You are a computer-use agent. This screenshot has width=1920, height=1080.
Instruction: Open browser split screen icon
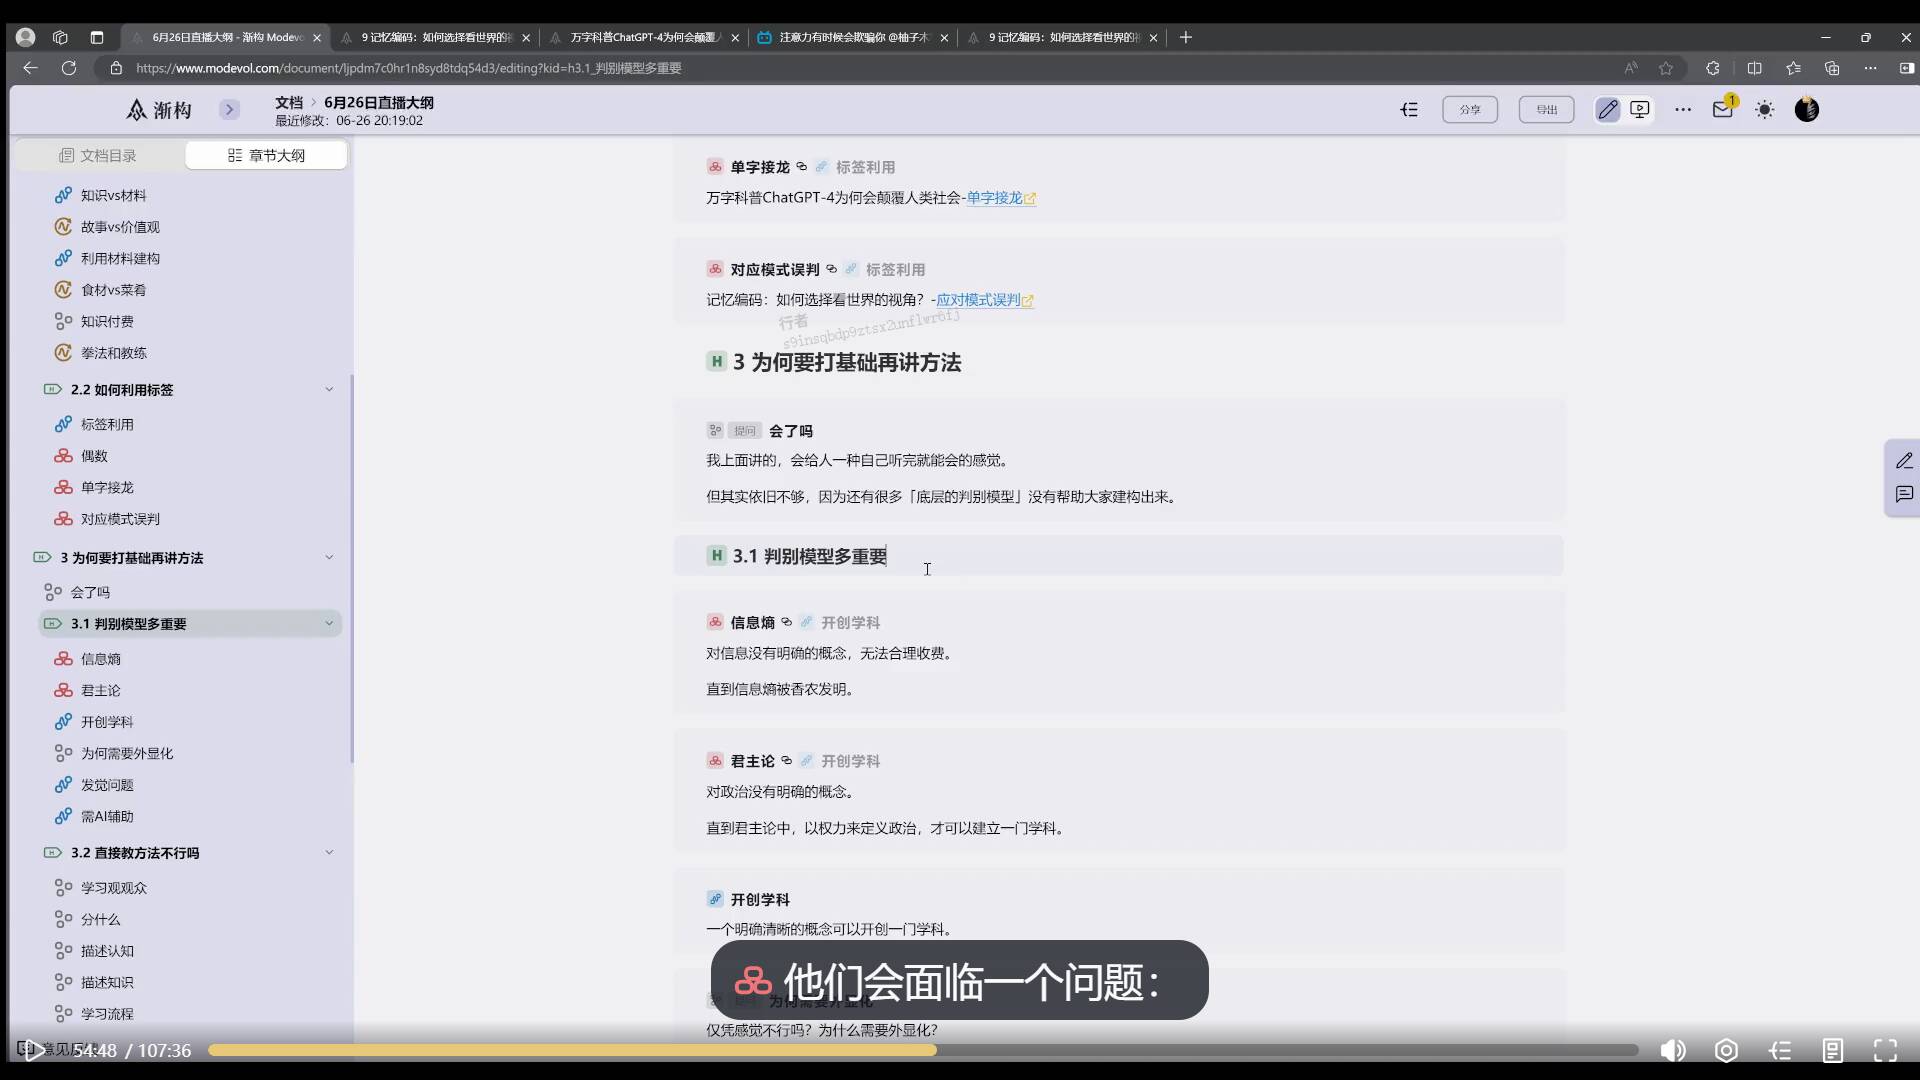pos(1754,68)
